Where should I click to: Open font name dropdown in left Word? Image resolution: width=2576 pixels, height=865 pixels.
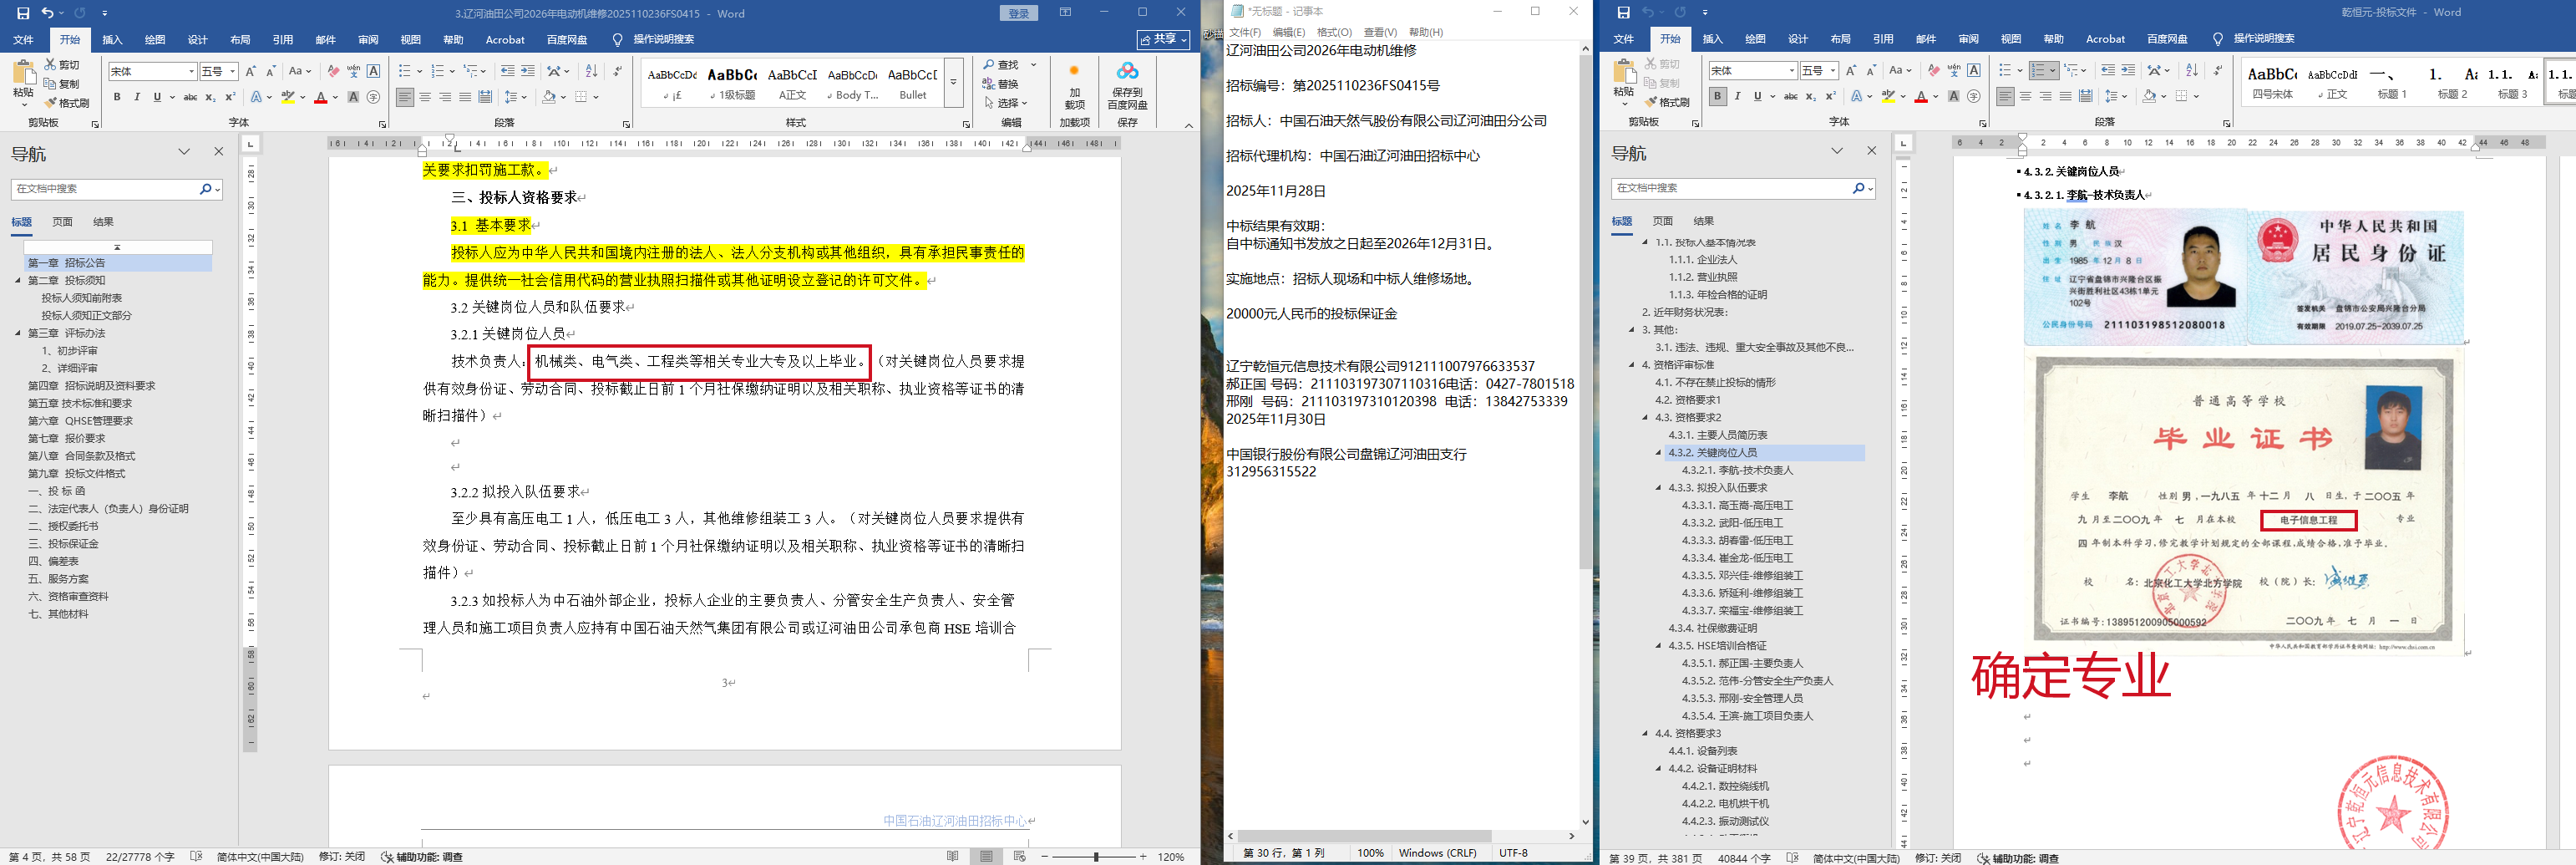point(191,72)
